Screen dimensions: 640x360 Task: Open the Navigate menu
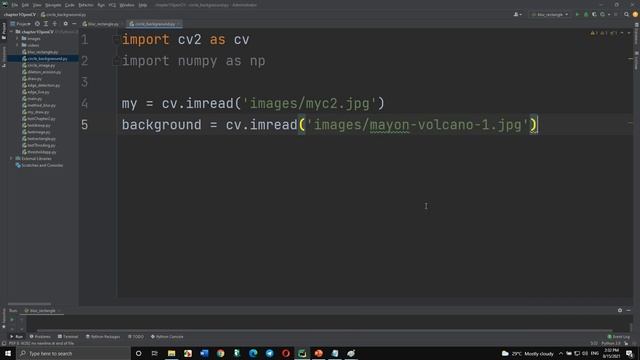tap(53, 5)
